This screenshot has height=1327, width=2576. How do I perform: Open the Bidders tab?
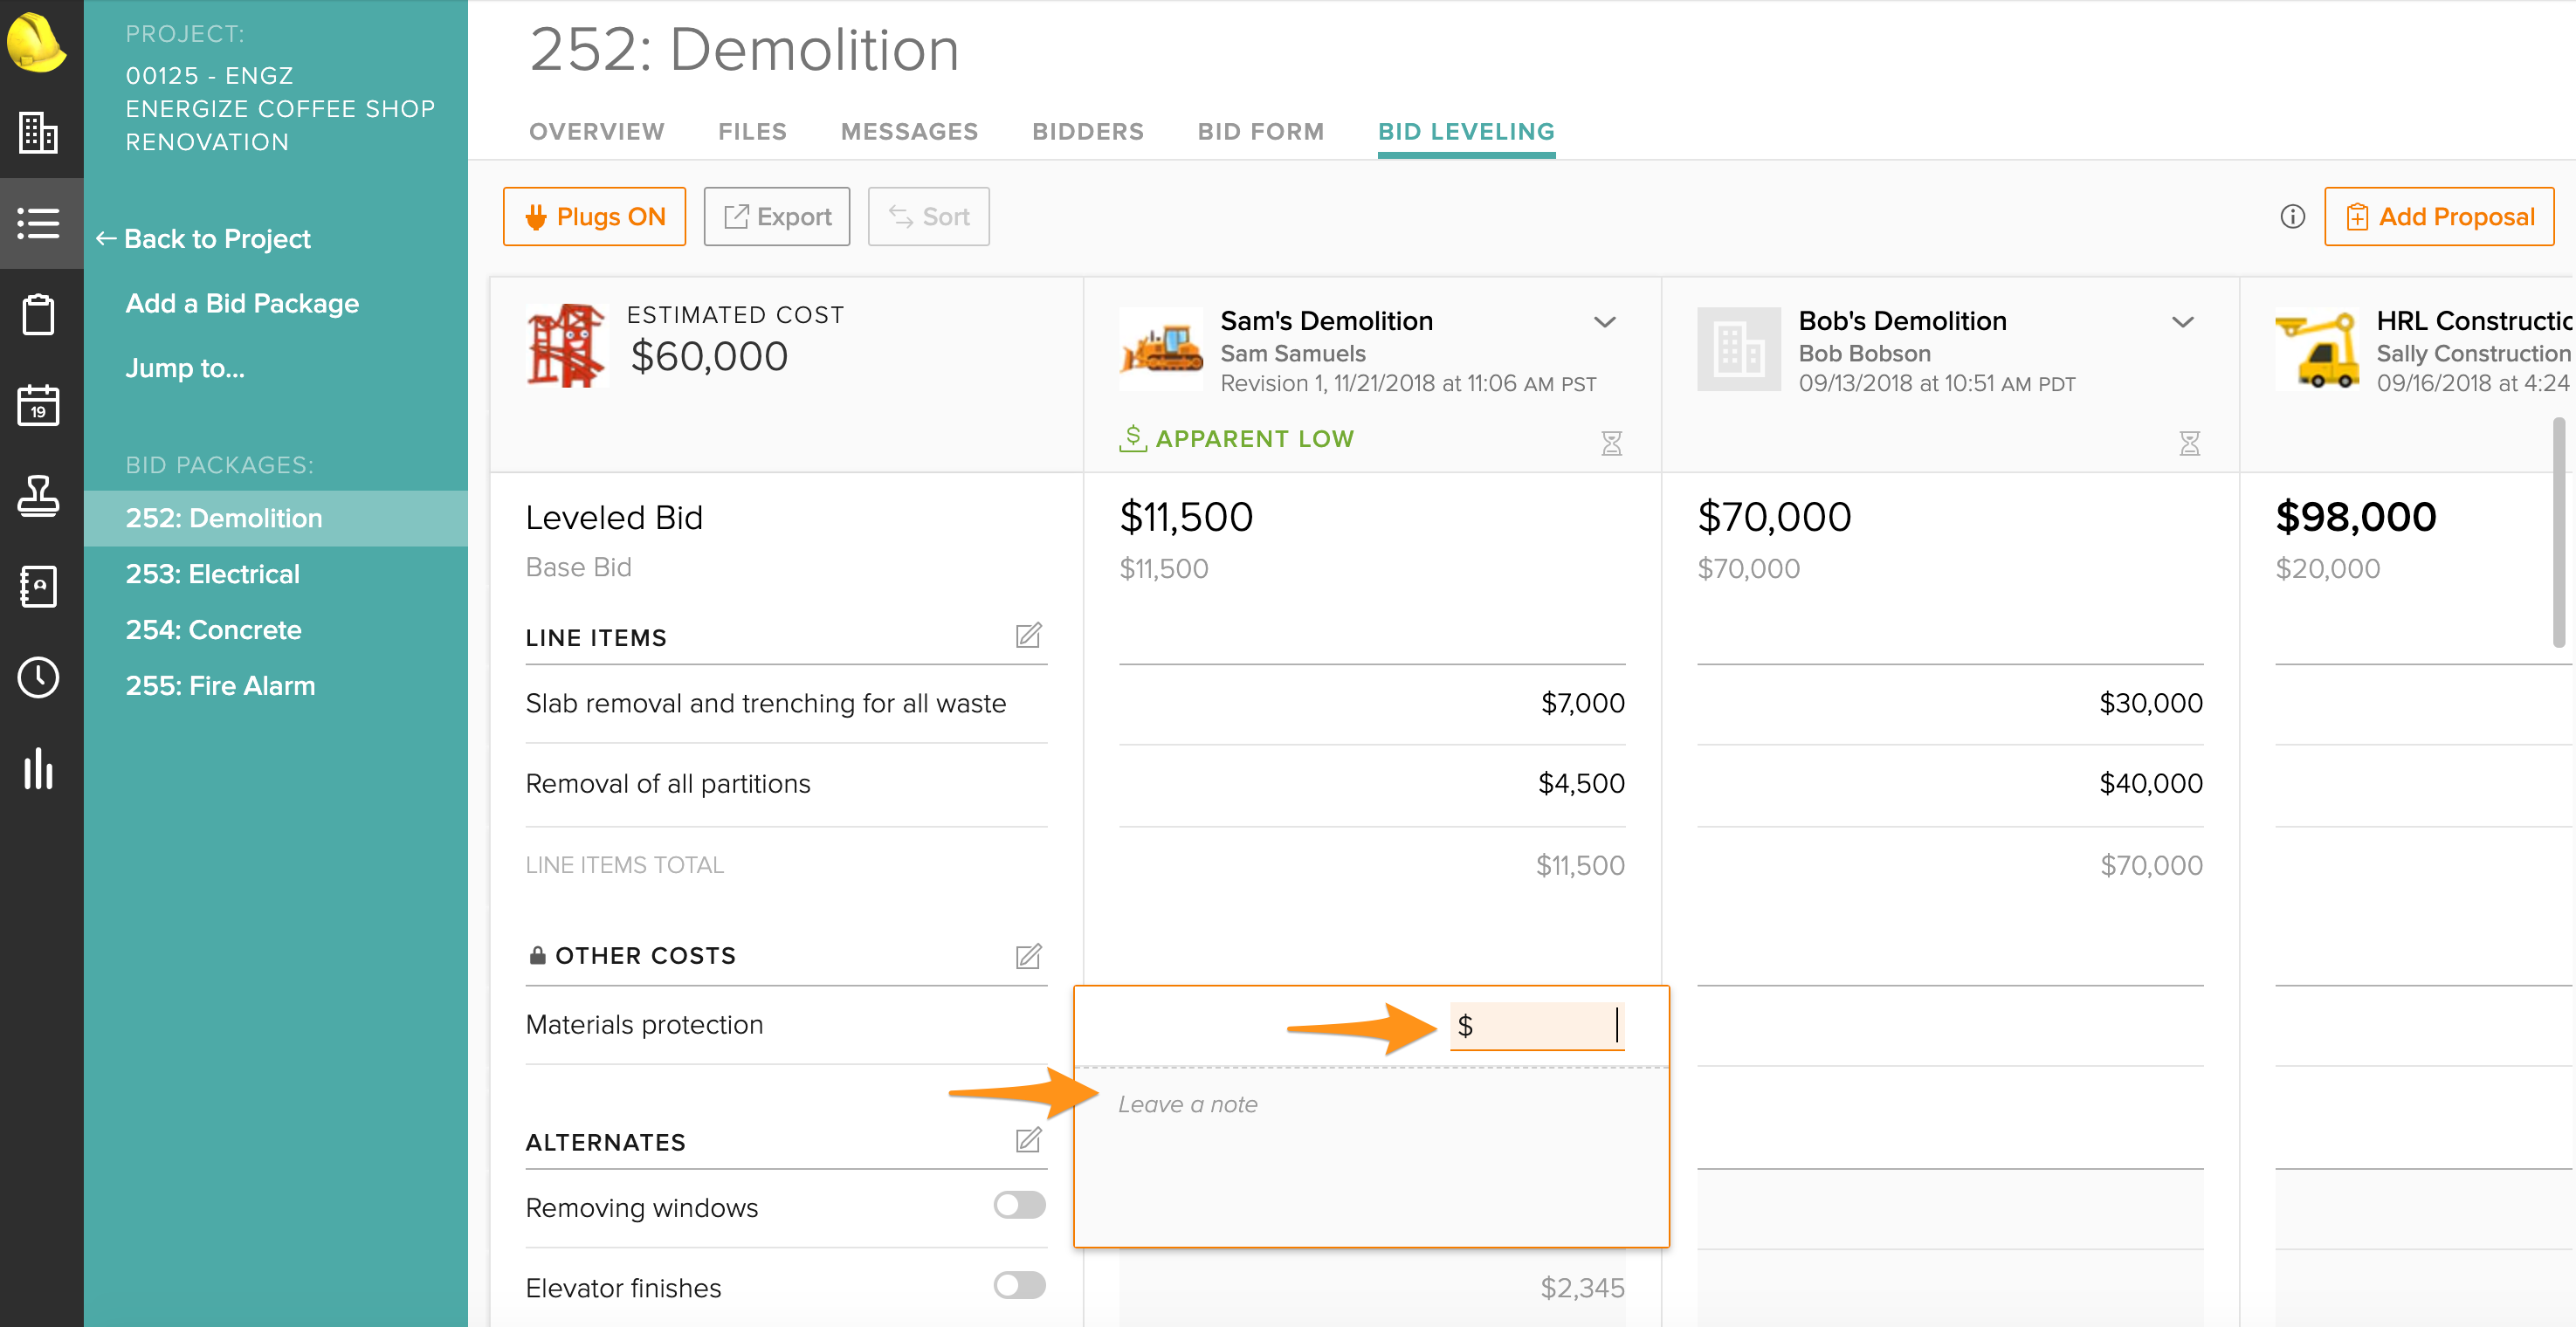pyautogui.click(x=1087, y=131)
